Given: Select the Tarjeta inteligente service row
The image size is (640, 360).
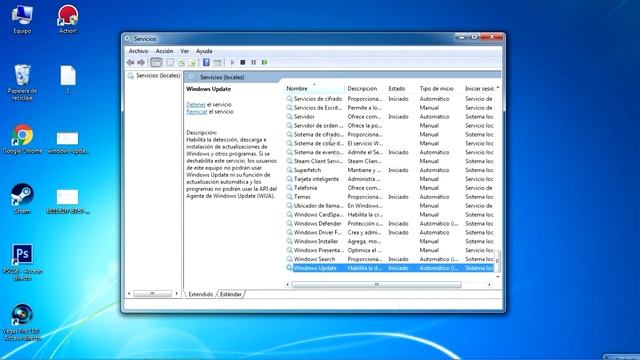Looking at the screenshot, I should click(390, 179).
